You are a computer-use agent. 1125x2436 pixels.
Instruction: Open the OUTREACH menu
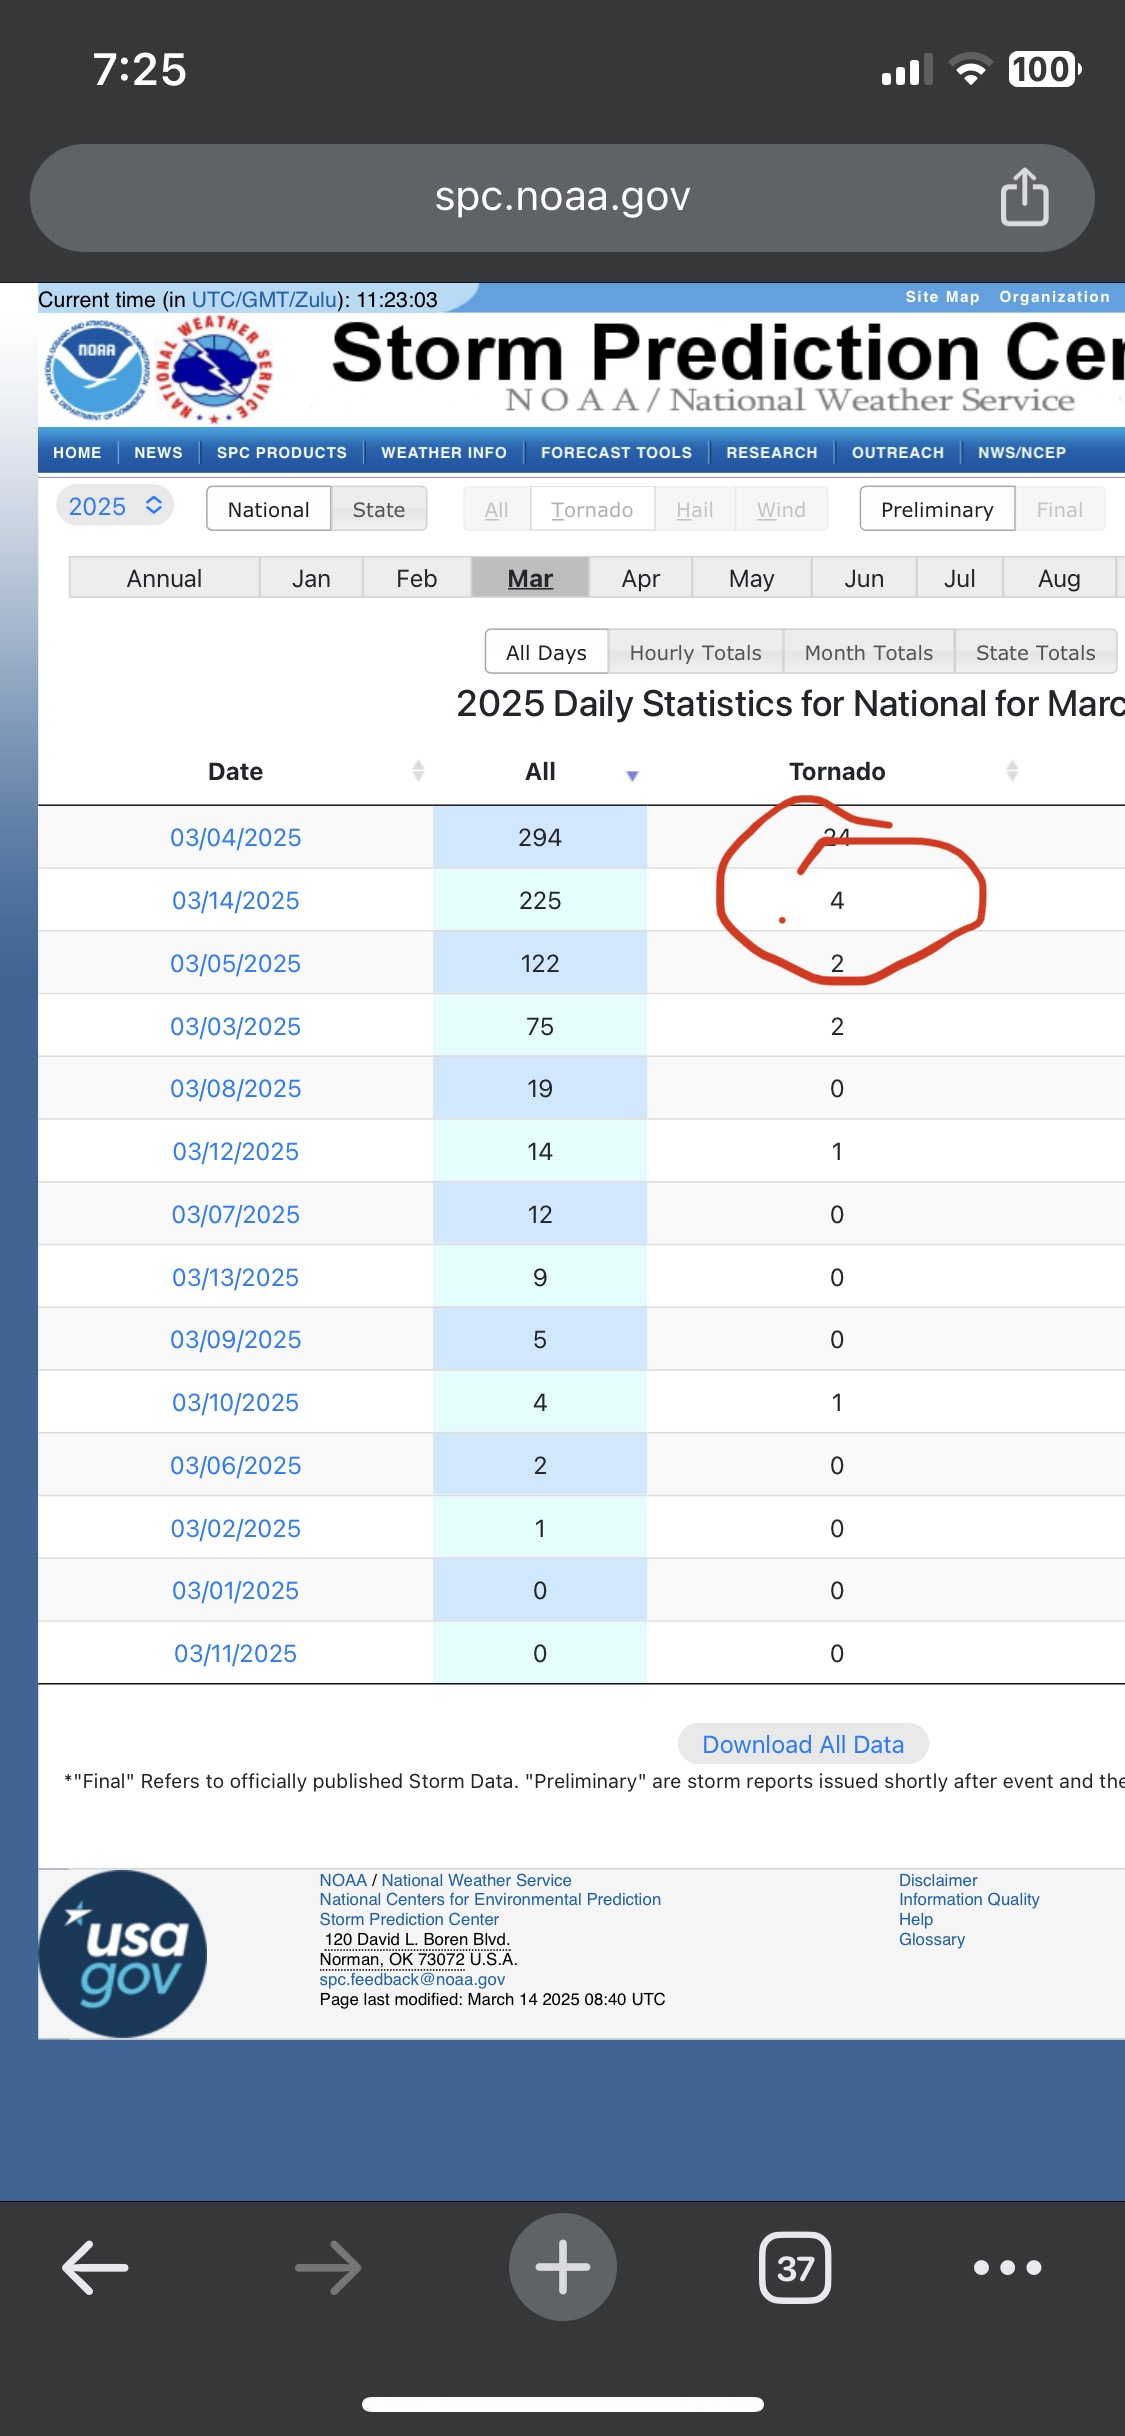point(898,452)
